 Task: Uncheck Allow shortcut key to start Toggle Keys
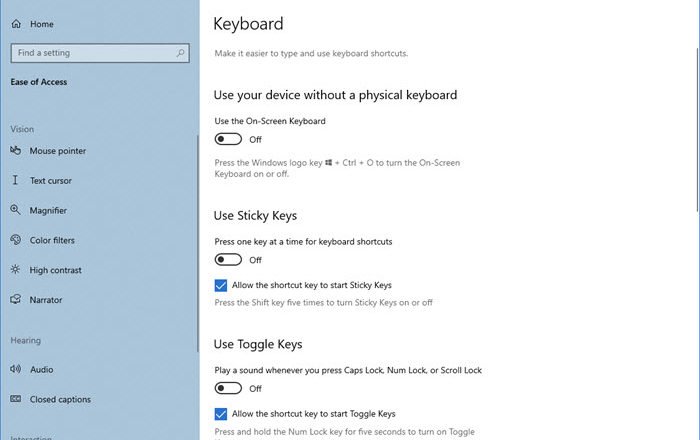pyautogui.click(x=221, y=413)
